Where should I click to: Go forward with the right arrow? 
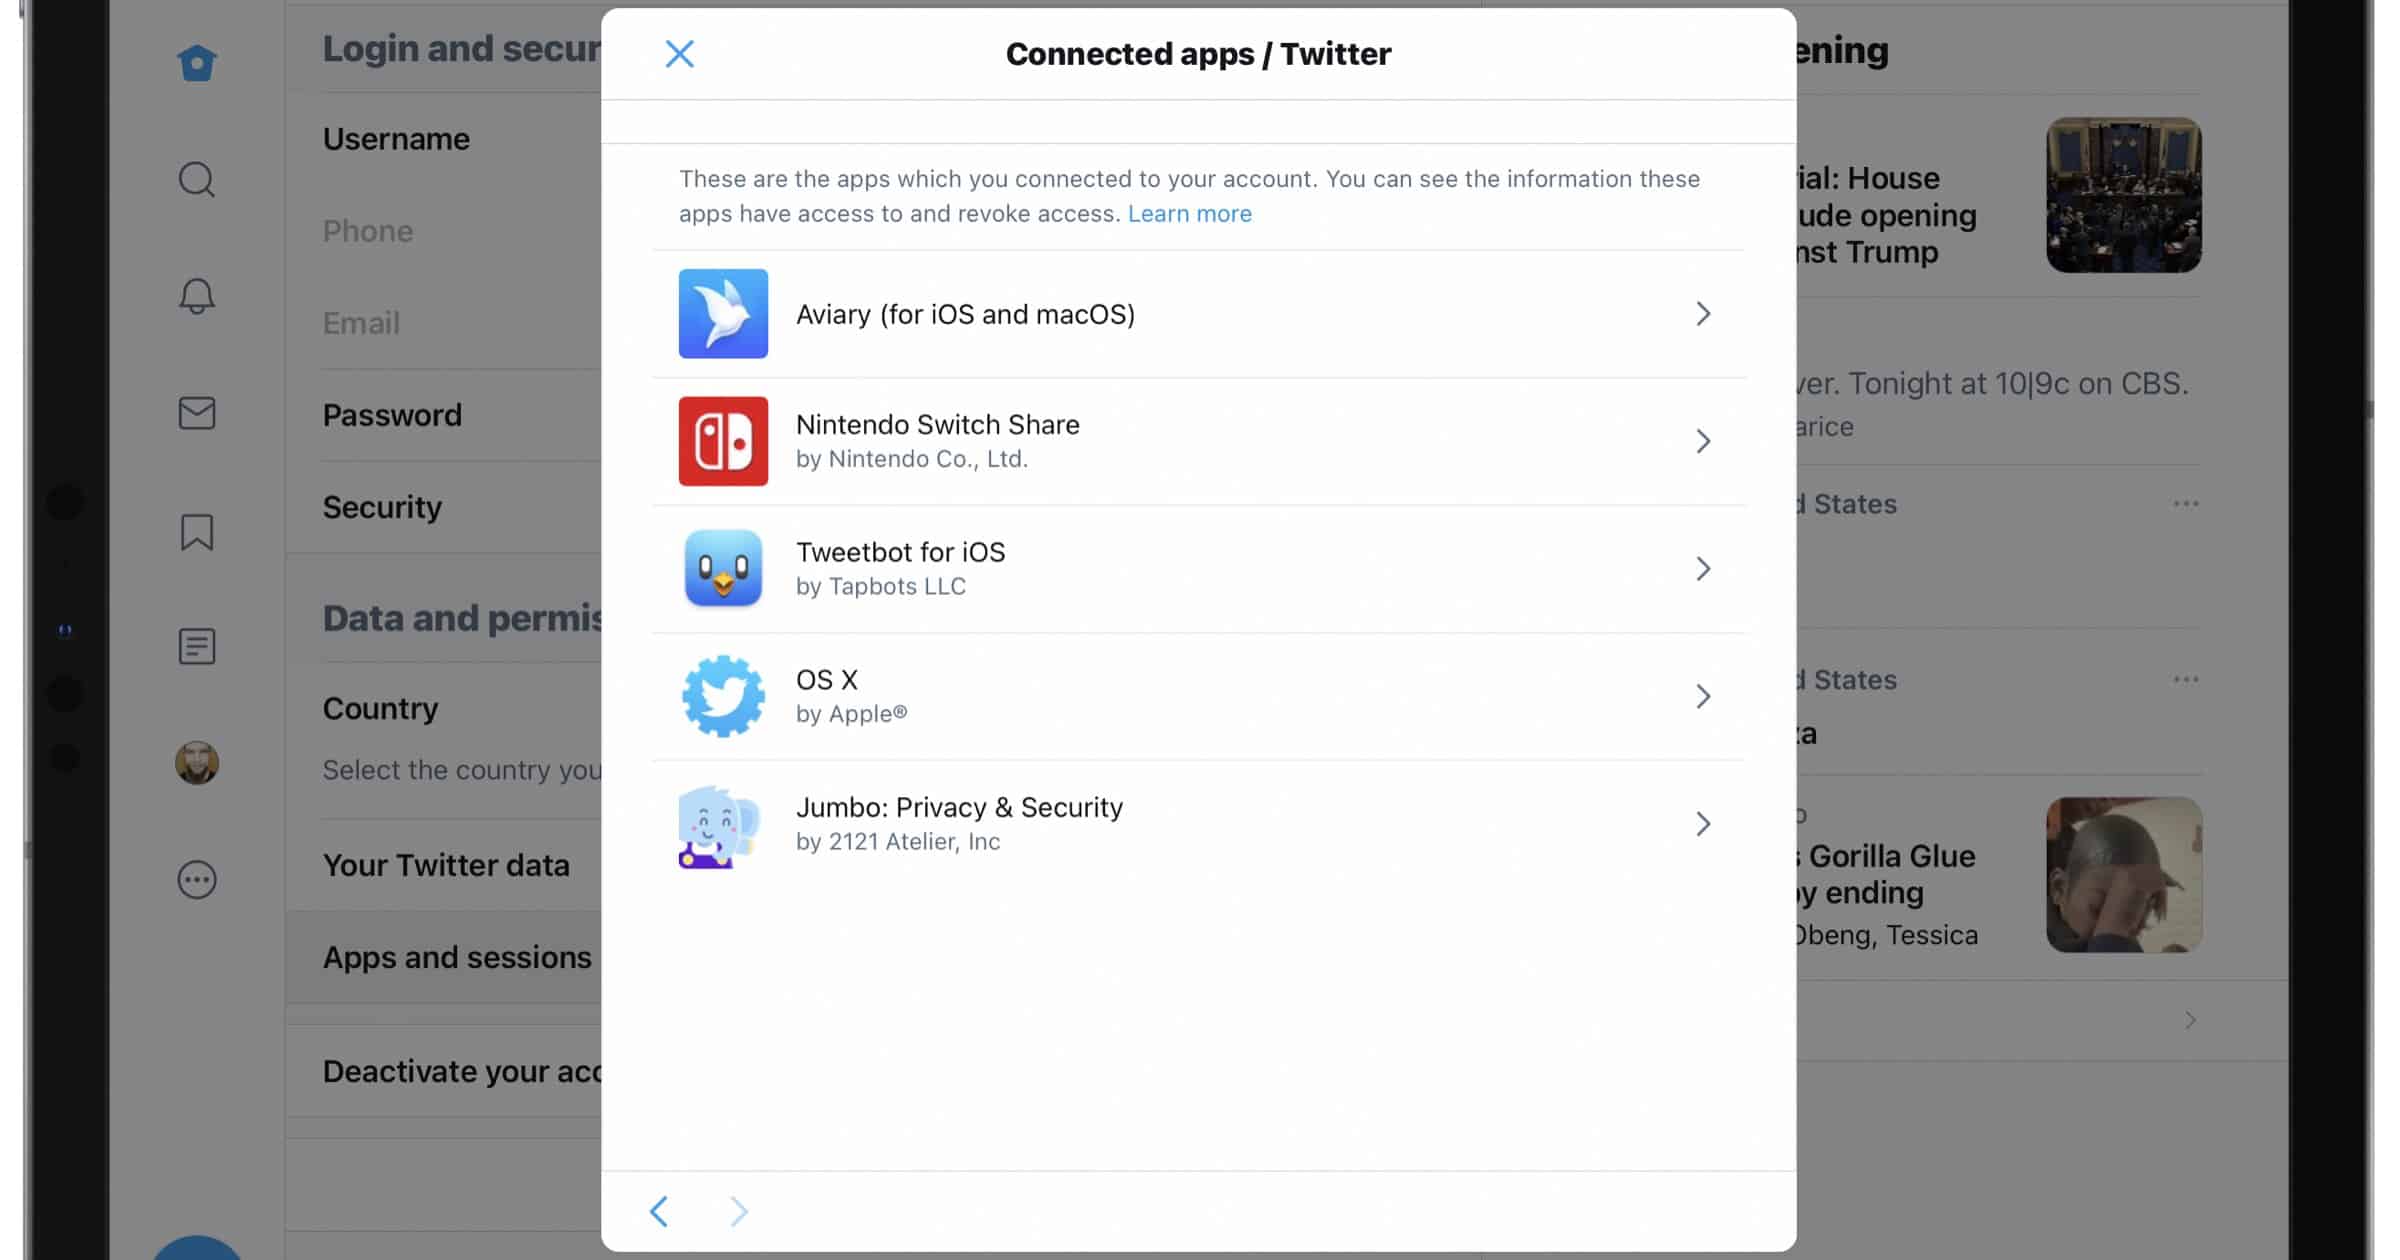(738, 1211)
